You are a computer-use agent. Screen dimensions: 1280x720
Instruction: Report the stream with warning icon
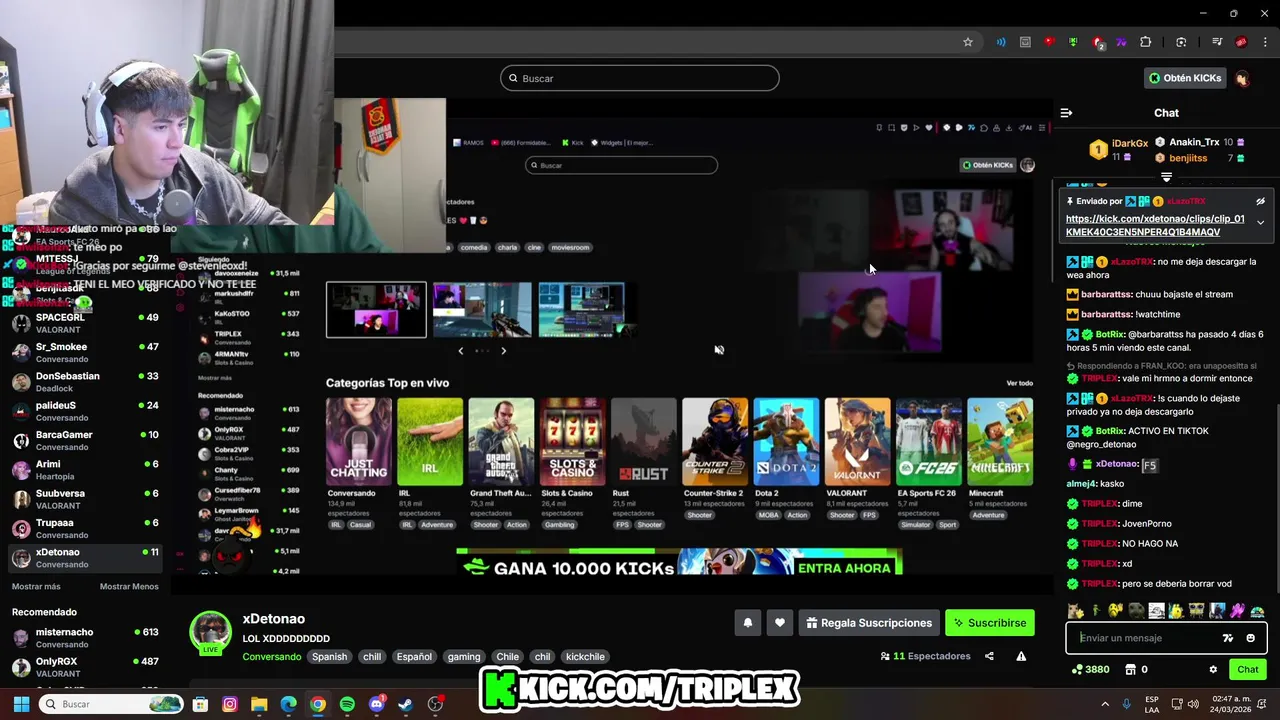1021,656
